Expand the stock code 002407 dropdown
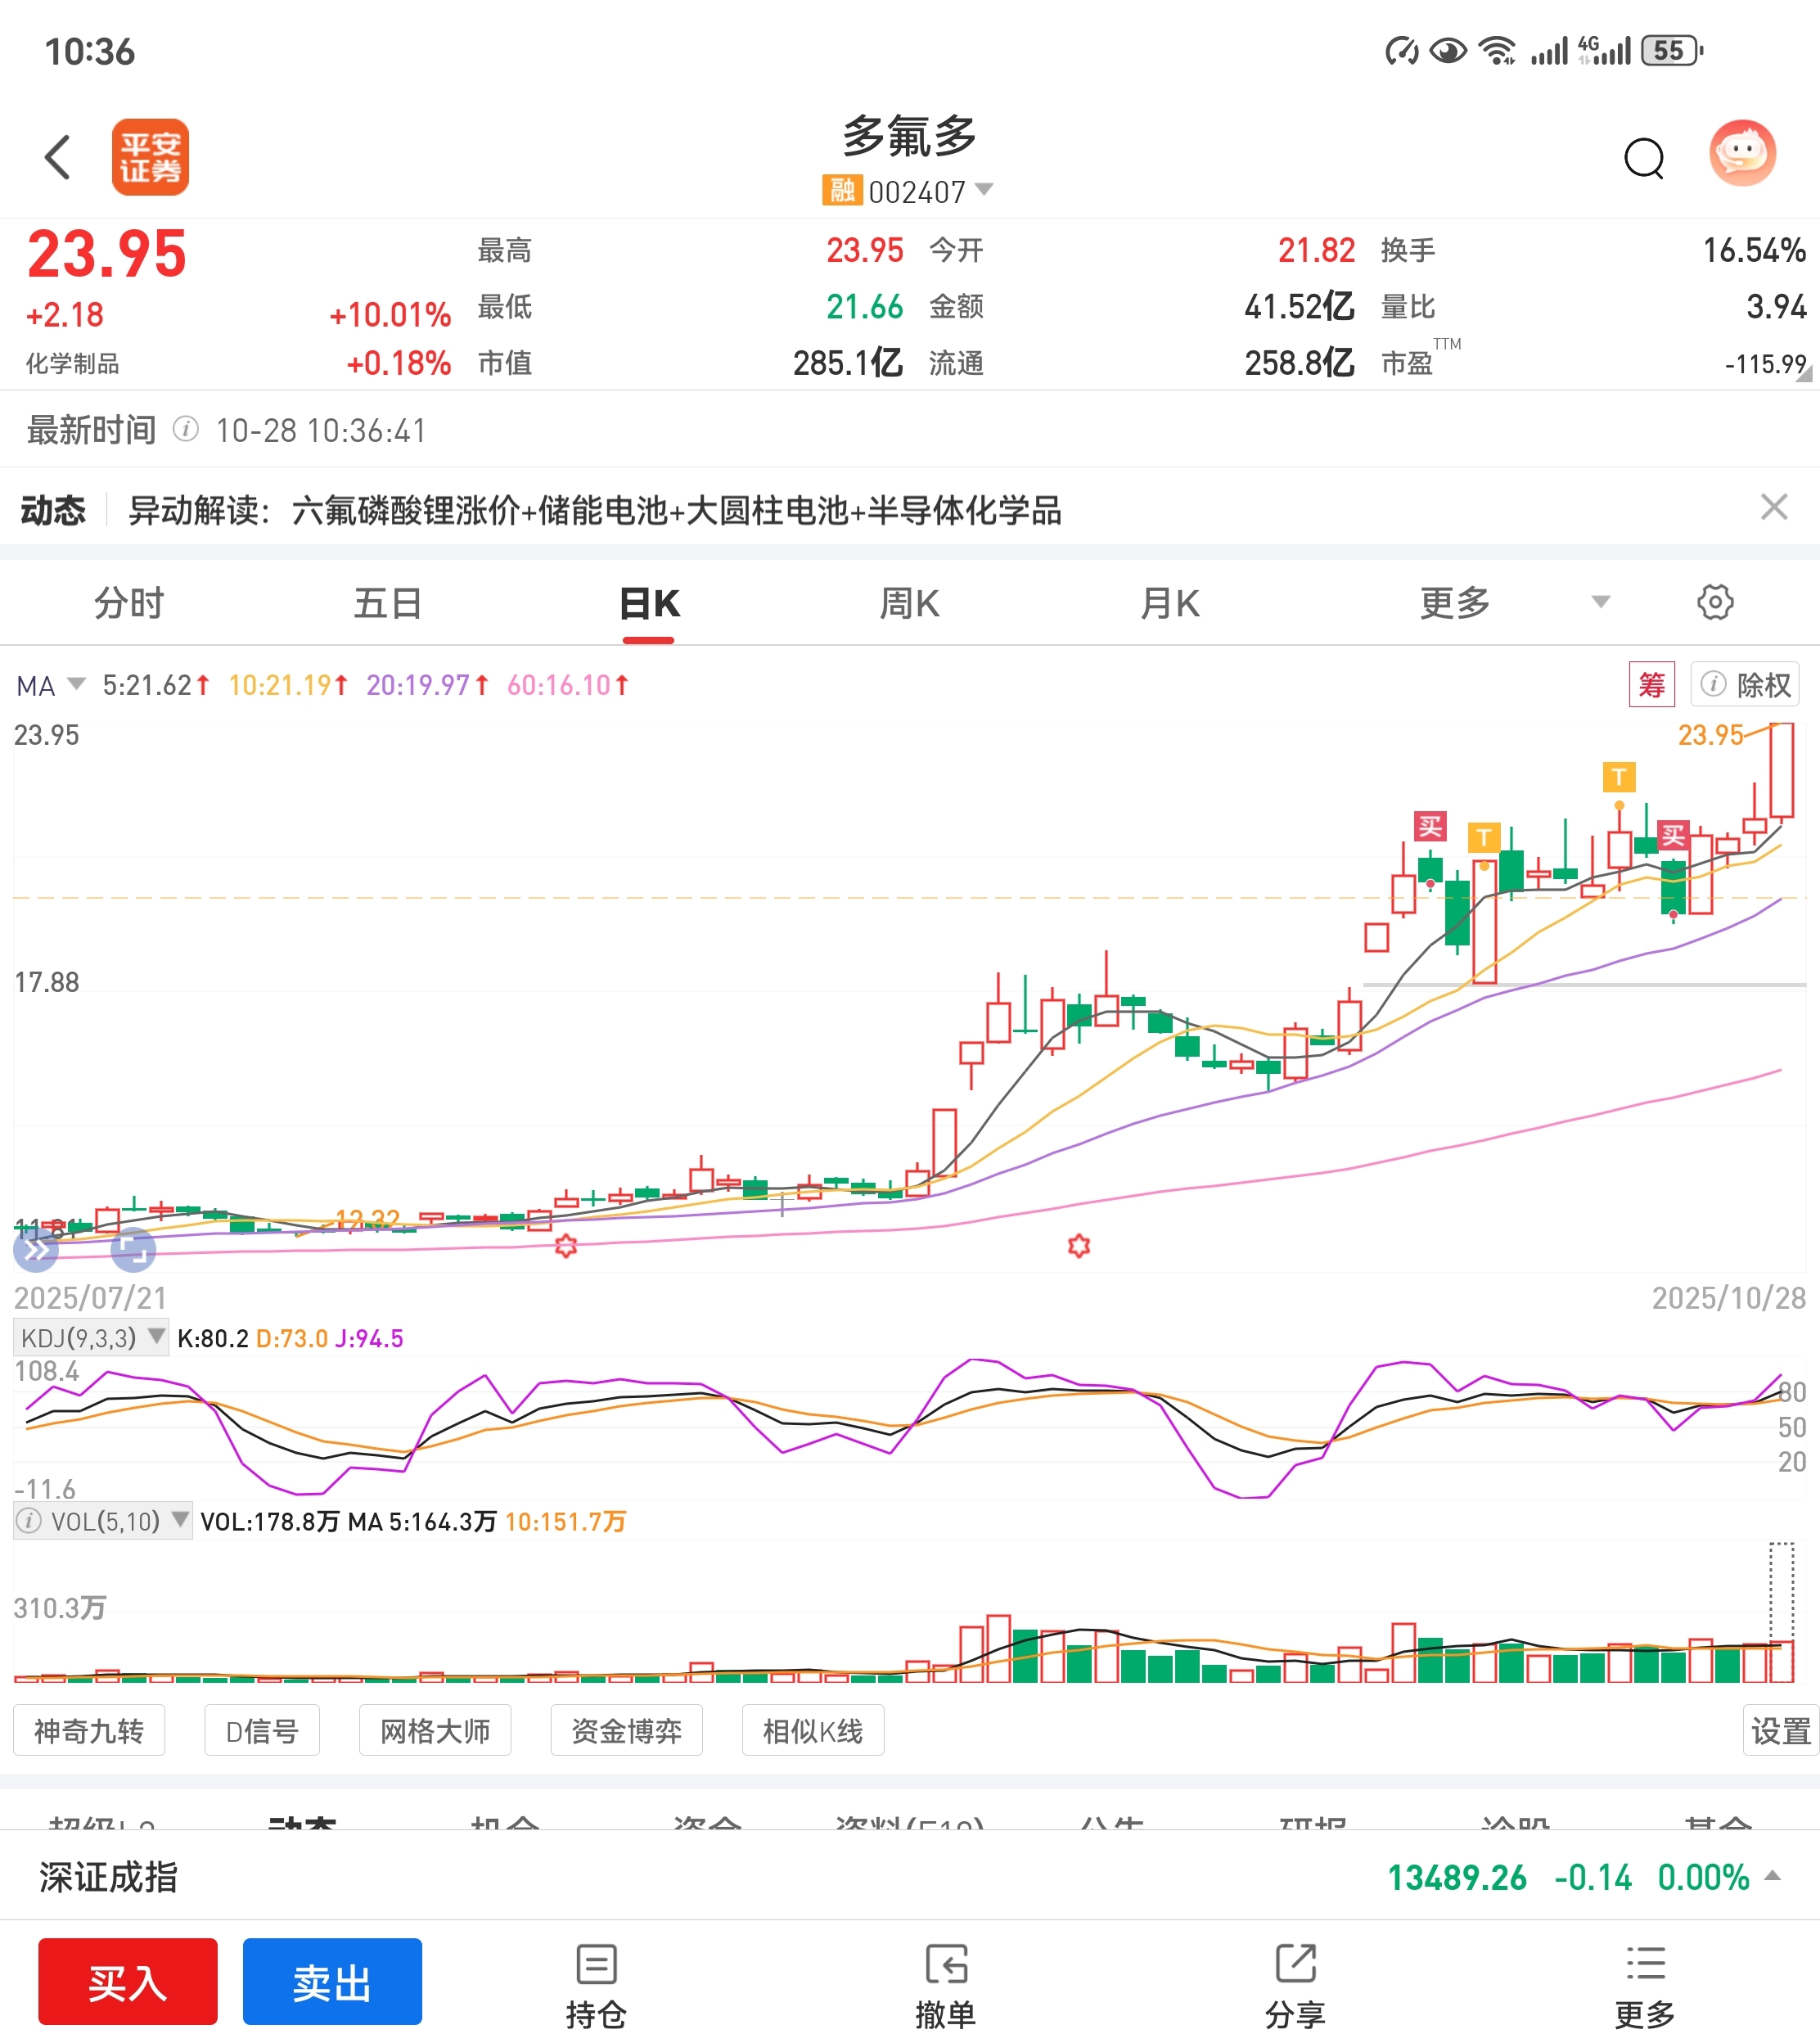This screenshot has width=1820, height=2043. point(984,190)
